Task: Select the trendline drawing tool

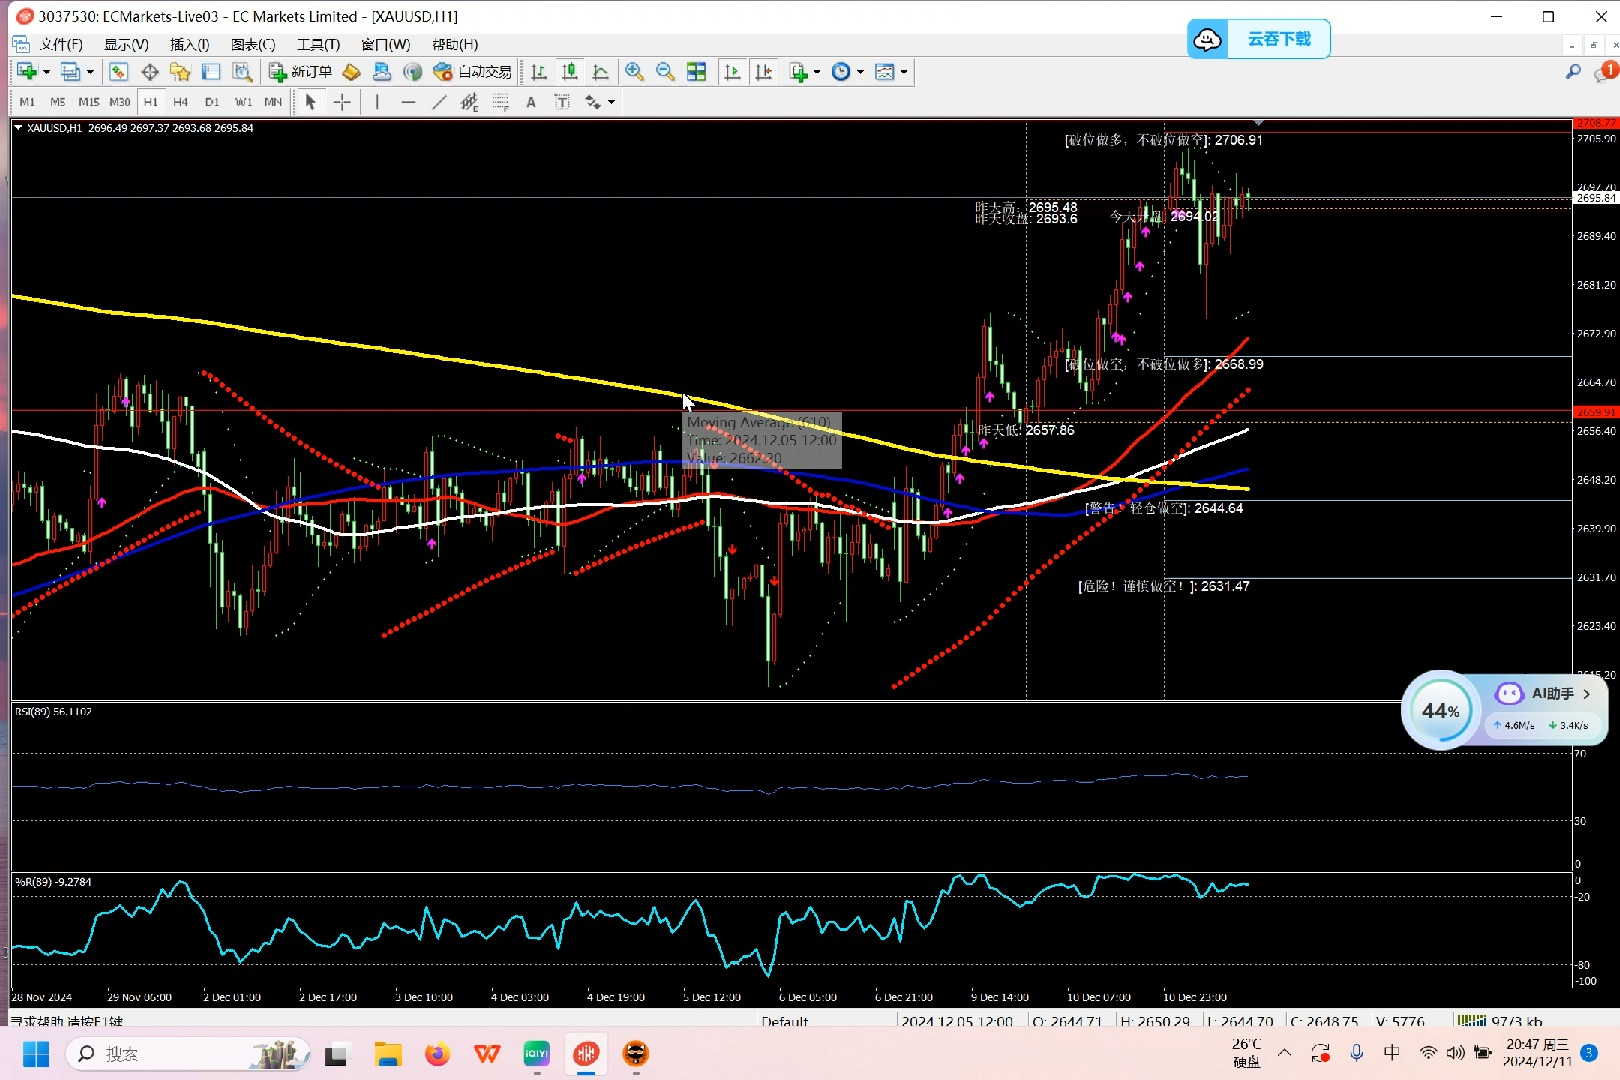Action: (x=439, y=102)
